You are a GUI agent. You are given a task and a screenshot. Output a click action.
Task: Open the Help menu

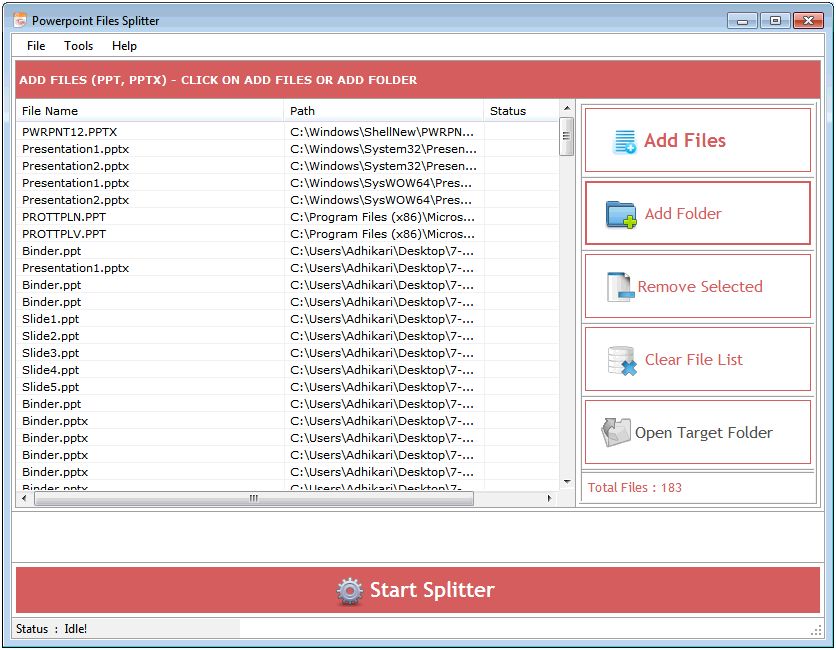click(124, 46)
